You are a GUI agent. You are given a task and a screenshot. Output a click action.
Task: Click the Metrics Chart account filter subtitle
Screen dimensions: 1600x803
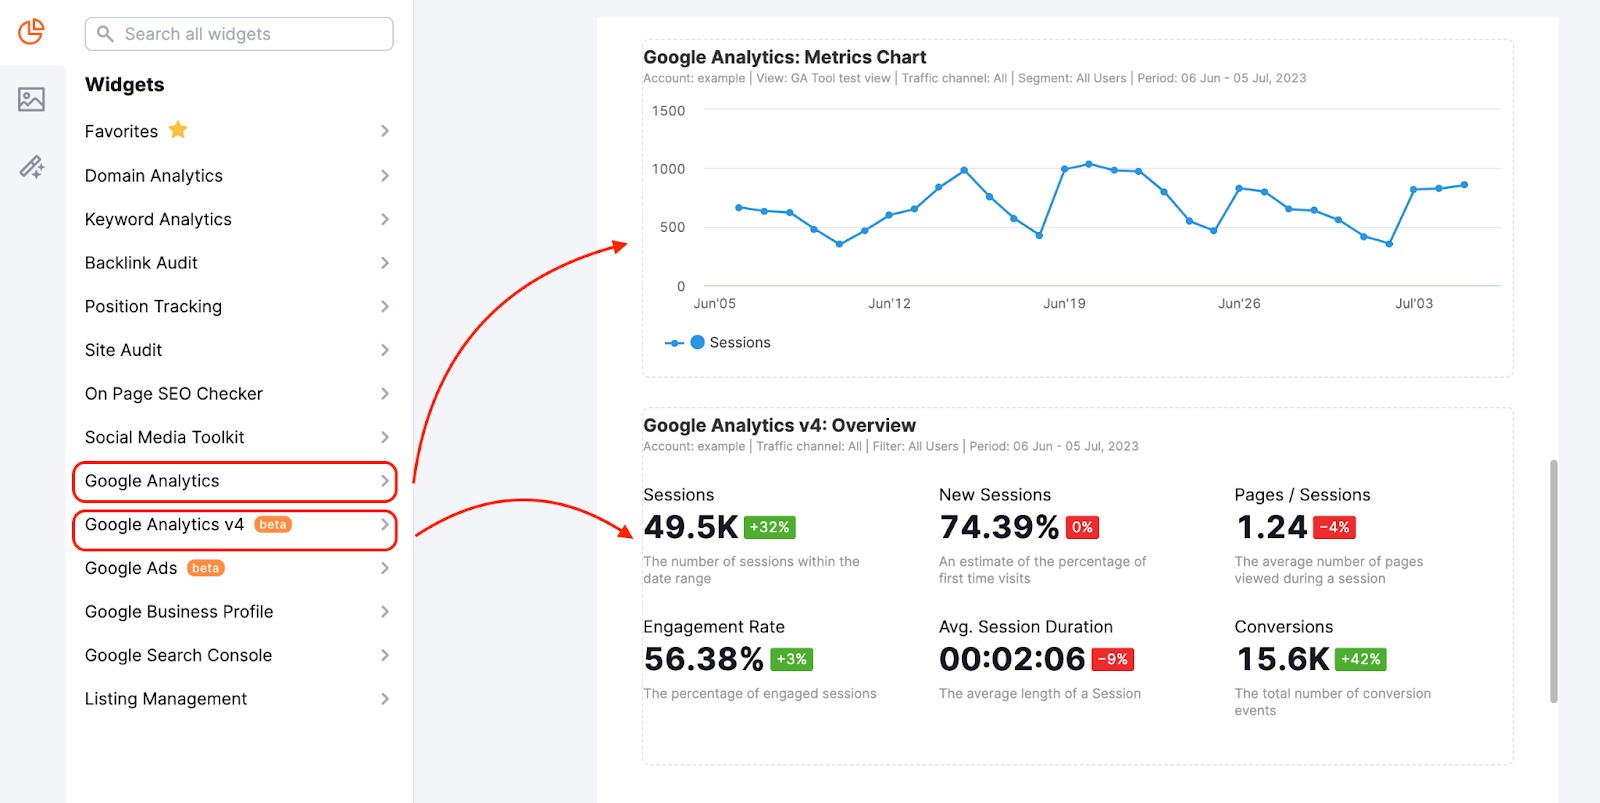click(x=975, y=78)
